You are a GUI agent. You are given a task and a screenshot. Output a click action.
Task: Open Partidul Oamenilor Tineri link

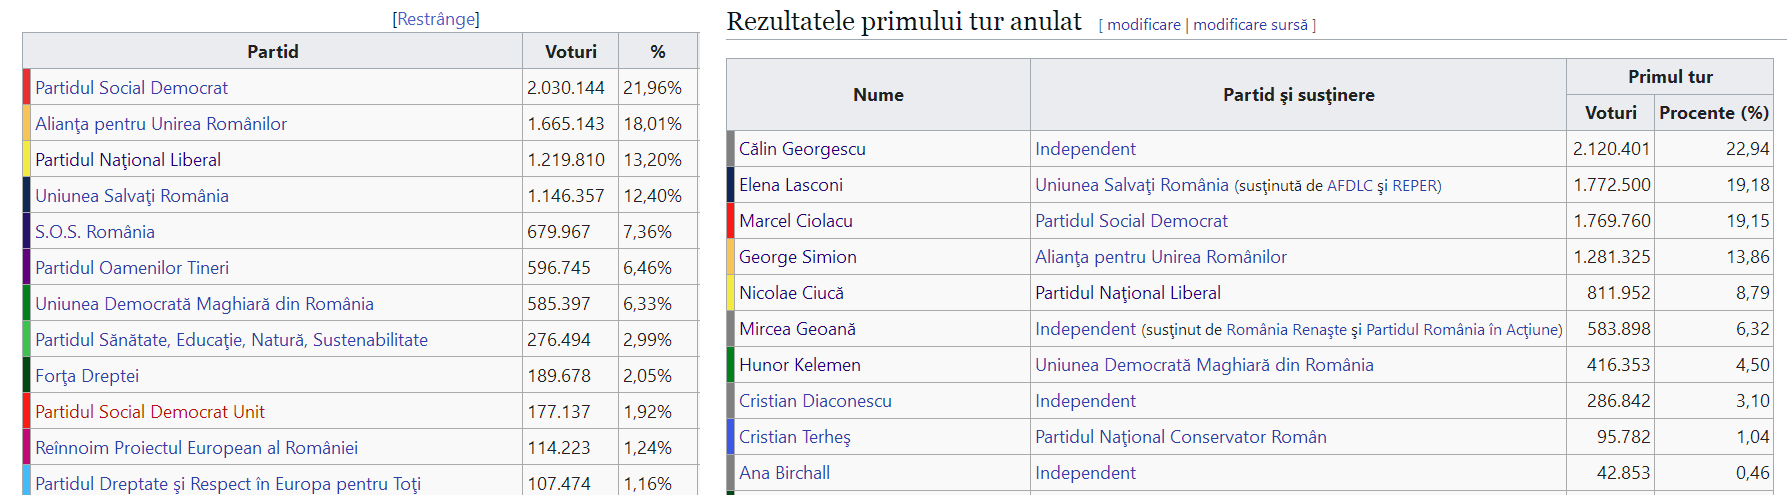(131, 268)
